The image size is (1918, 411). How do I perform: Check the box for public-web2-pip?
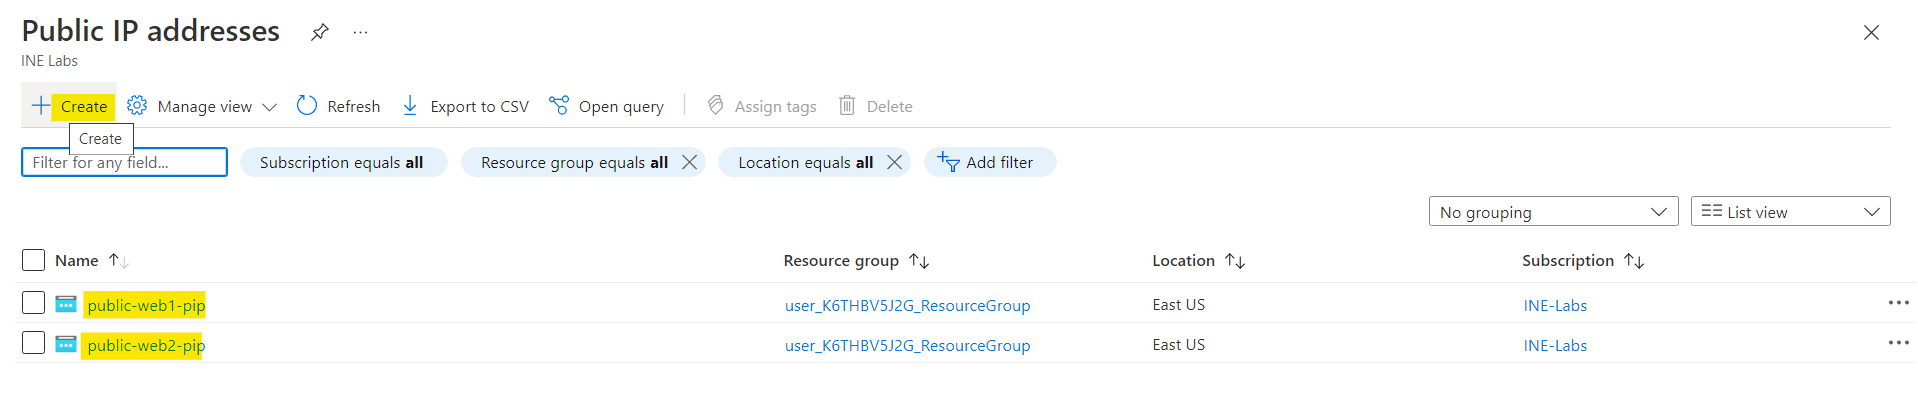[x=33, y=343]
